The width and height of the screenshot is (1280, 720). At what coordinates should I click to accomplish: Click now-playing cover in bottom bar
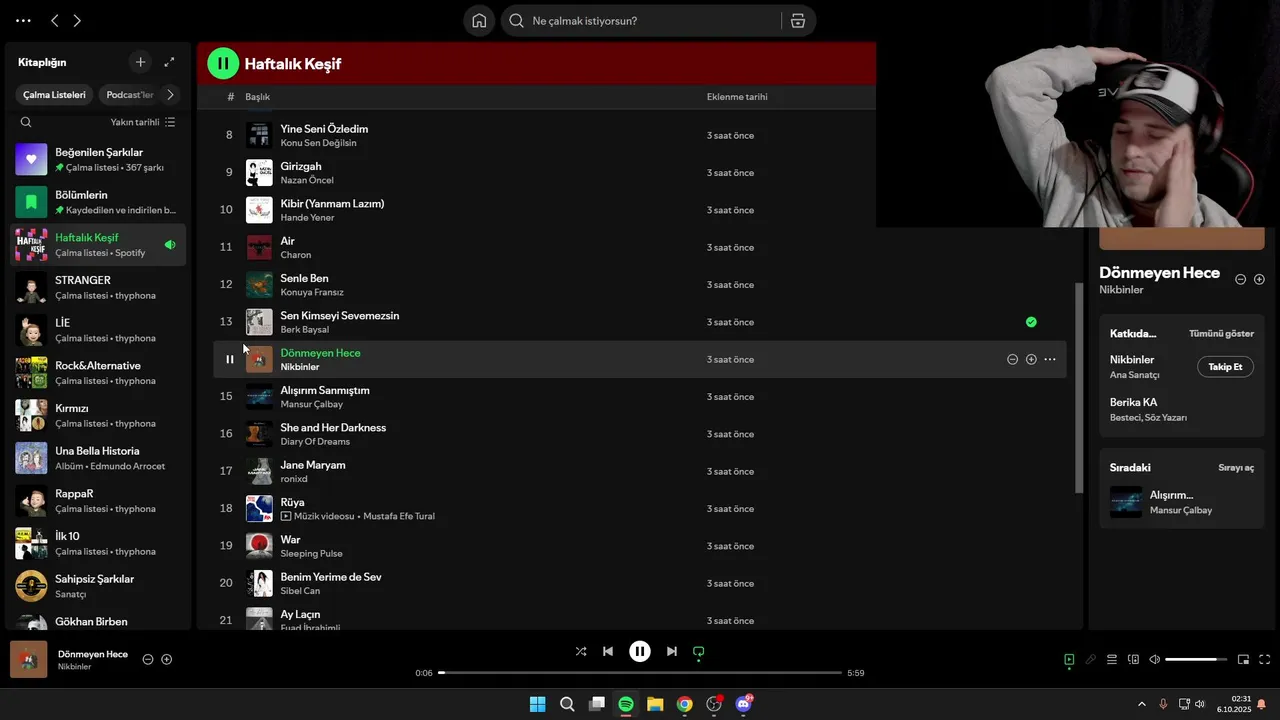click(x=29, y=660)
